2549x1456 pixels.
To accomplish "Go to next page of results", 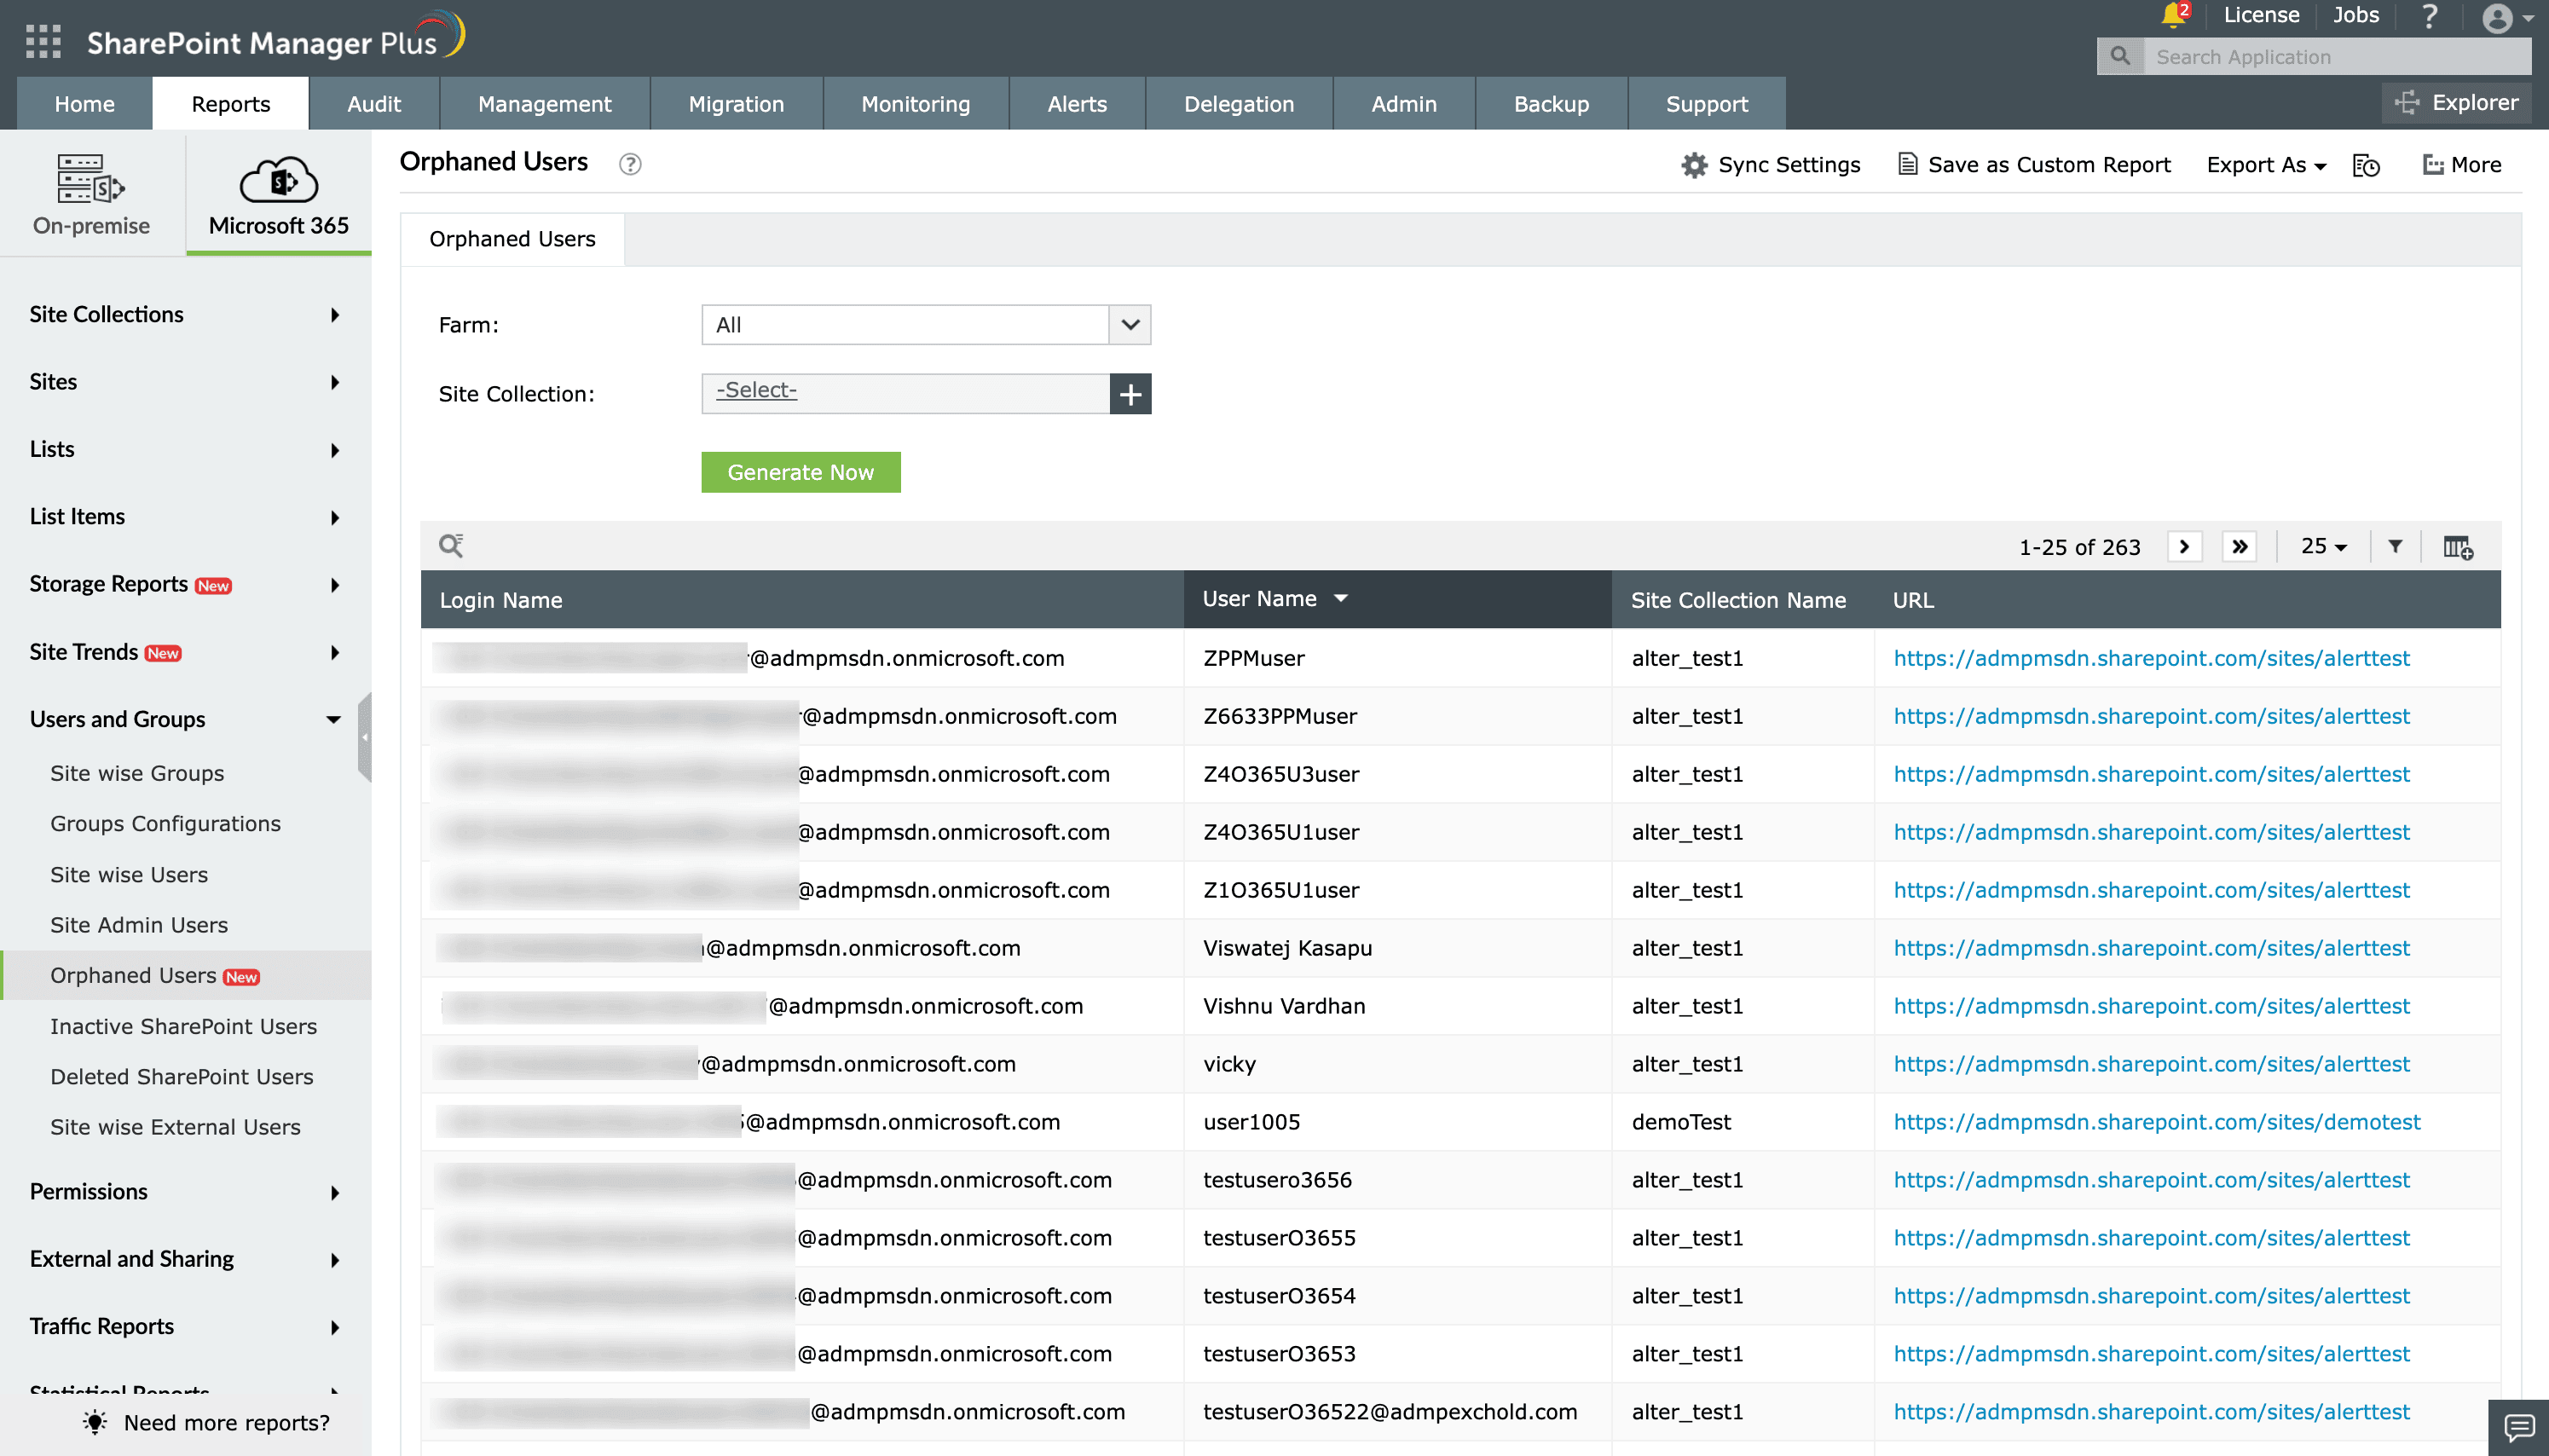I will pos(2184,547).
